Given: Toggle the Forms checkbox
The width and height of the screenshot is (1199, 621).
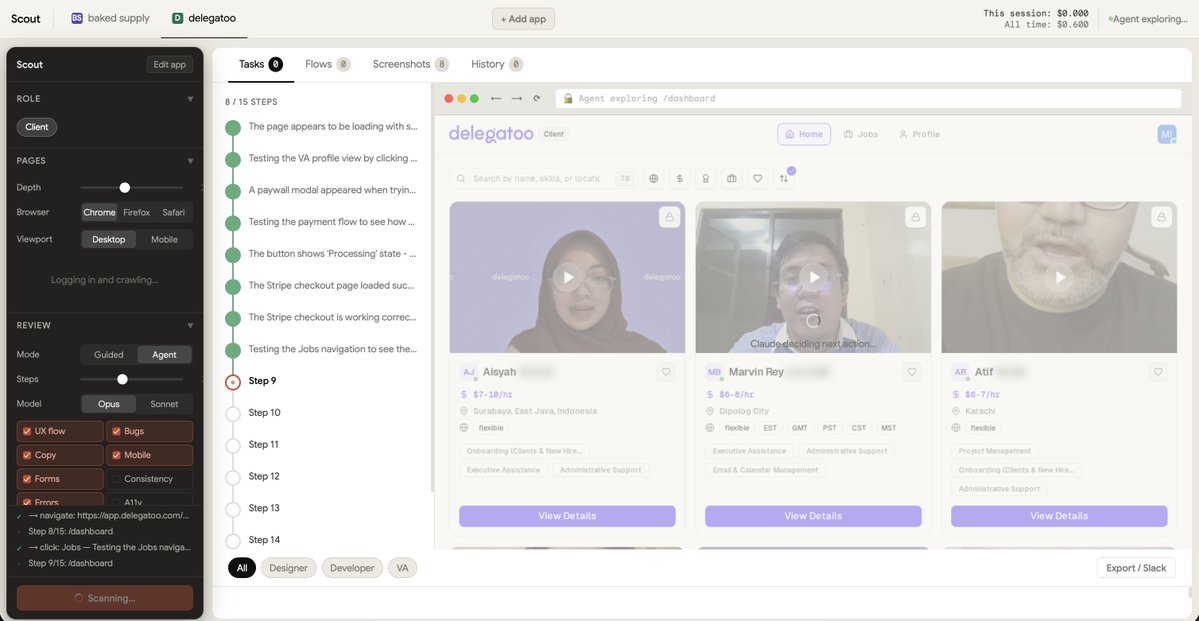Looking at the screenshot, I should [x=27, y=479].
